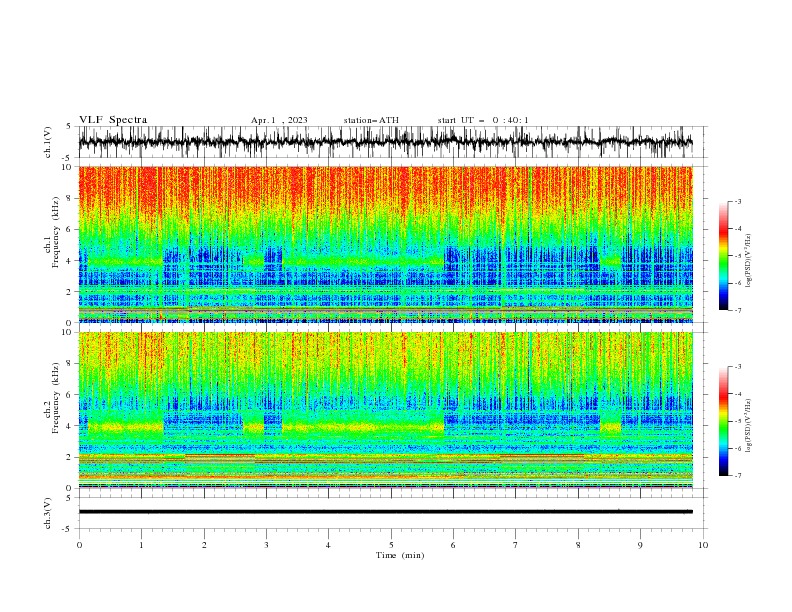The height and width of the screenshot is (612, 792).
Task: Click the ch.2 spectrogram panel
Action: [x=386, y=410]
